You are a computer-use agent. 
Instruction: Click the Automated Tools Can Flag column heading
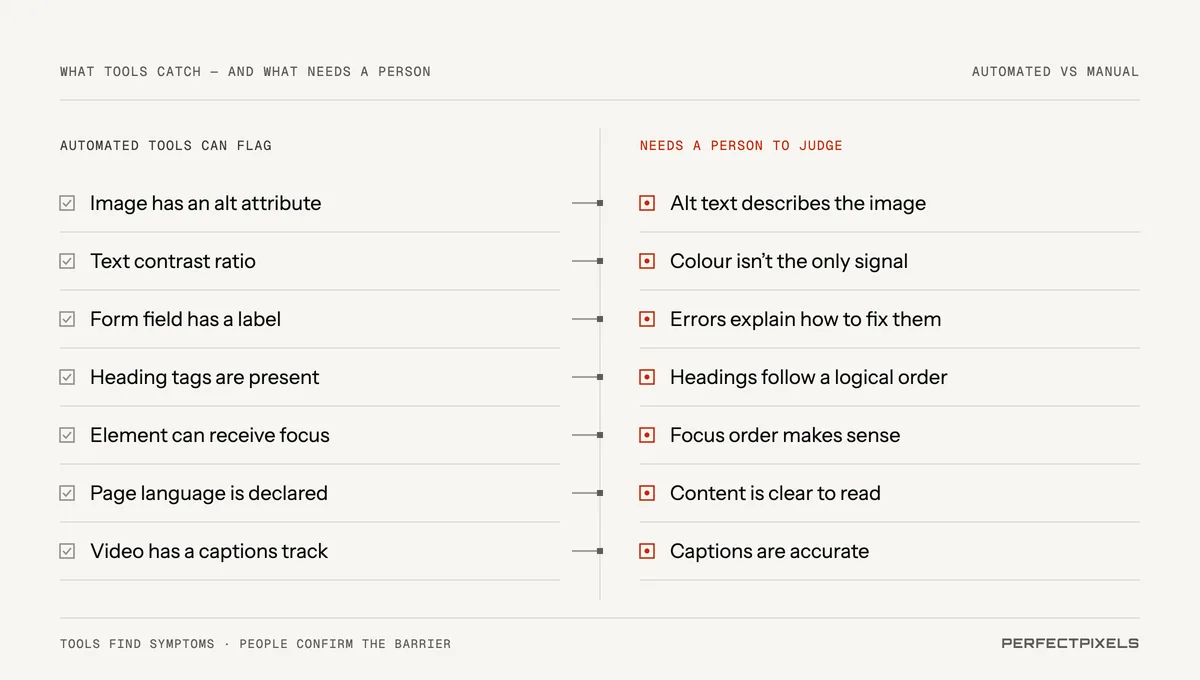(x=166, y=145)
